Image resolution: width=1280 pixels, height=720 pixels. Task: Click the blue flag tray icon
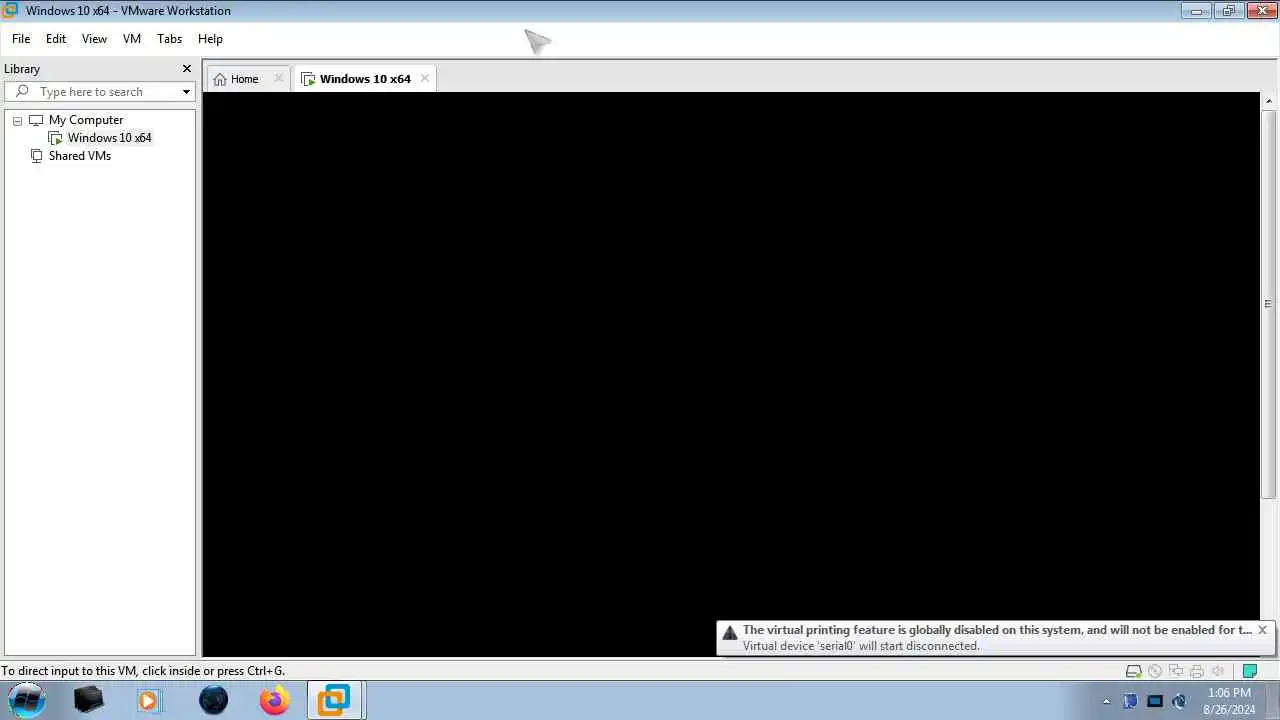pos(1130,701)
